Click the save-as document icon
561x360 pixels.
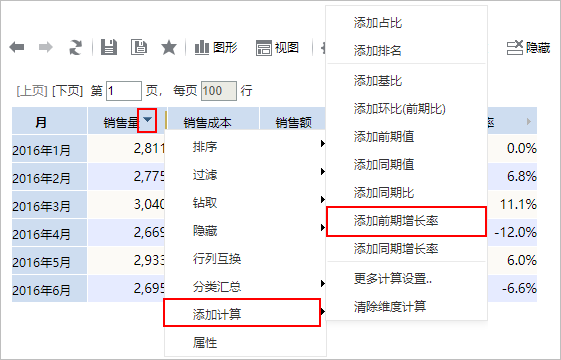tap(139, 47)
